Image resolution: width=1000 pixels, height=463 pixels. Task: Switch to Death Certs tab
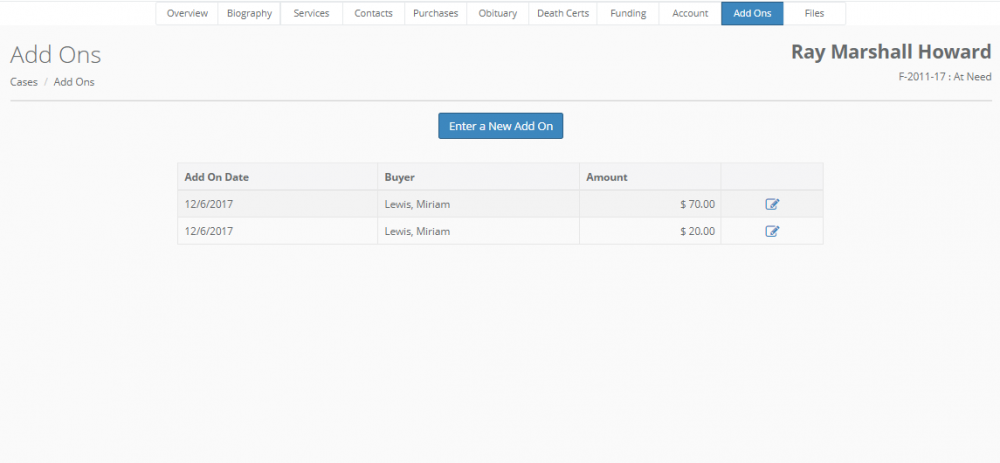[x=563, y=13]
